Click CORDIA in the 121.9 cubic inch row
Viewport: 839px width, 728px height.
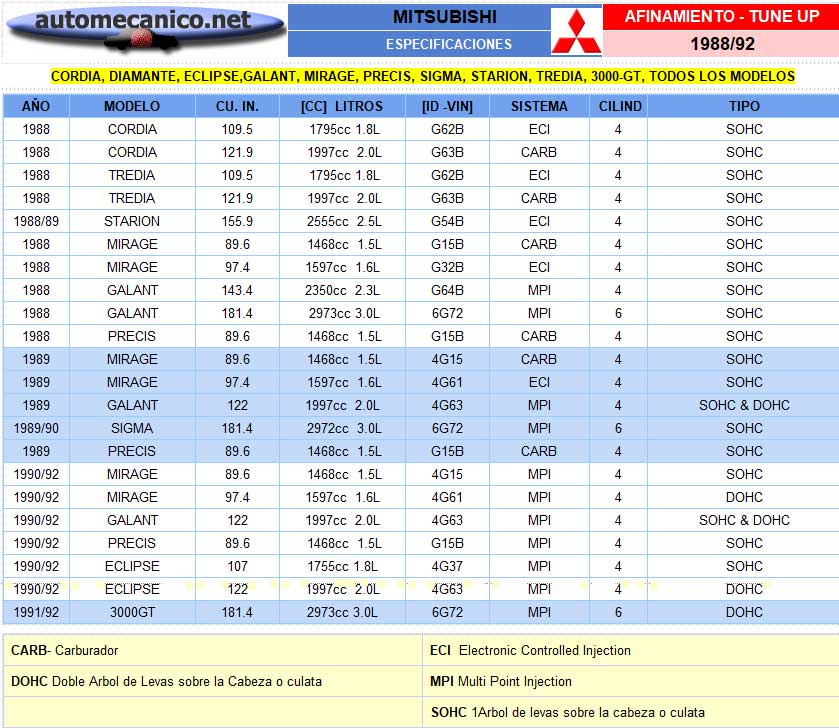pyautogui.click(x=132, y=152)
